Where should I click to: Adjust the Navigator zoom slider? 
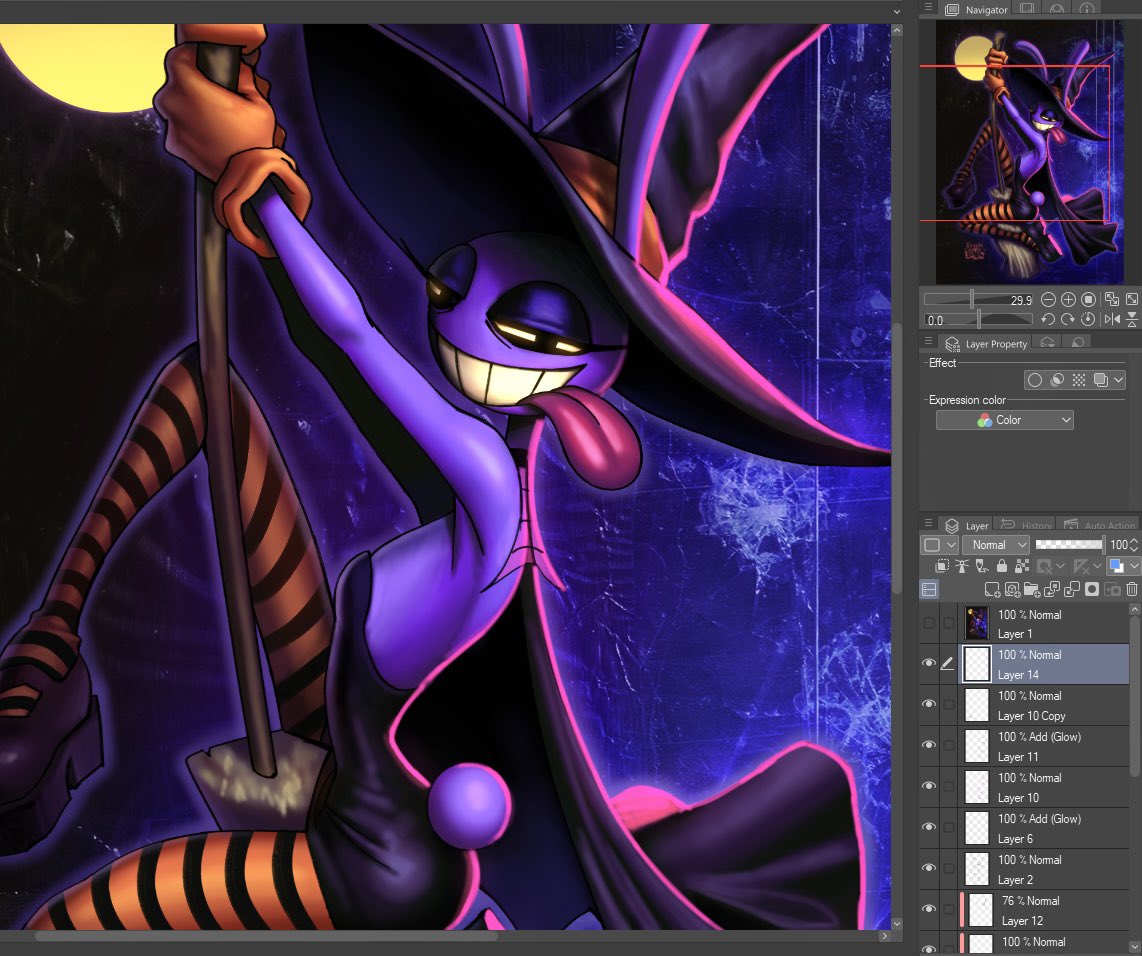click(x=970, y=298)
